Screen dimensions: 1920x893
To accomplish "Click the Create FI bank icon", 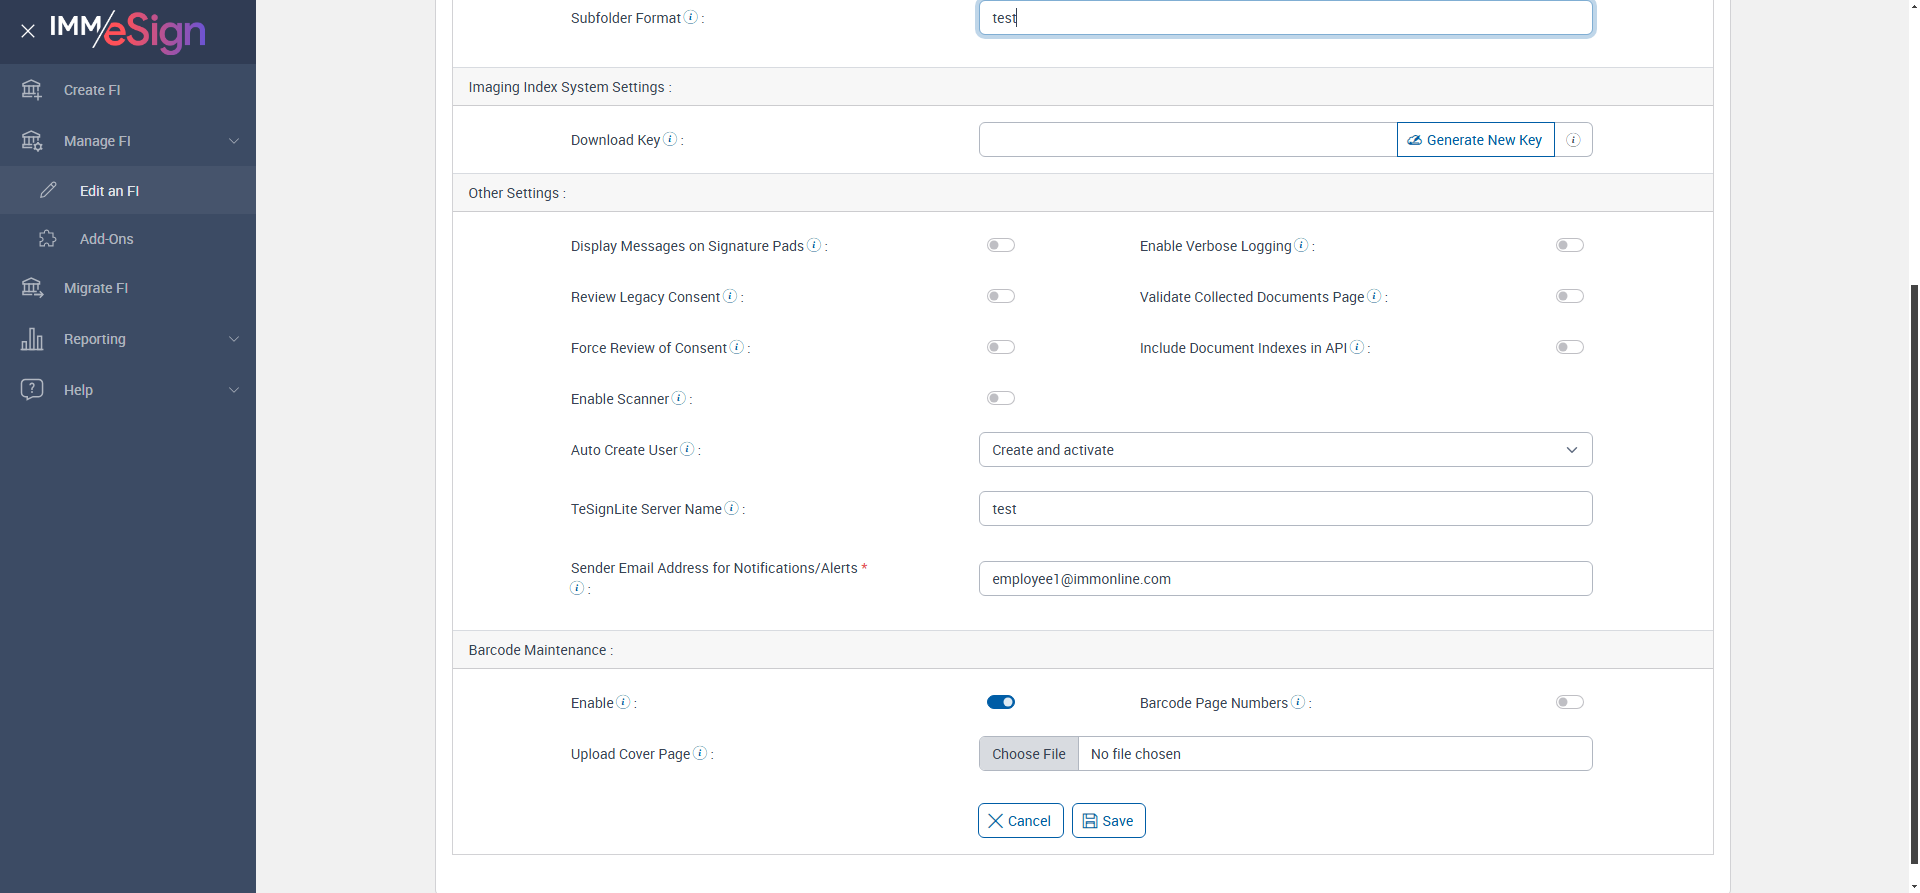I will [x=32, y=90].
